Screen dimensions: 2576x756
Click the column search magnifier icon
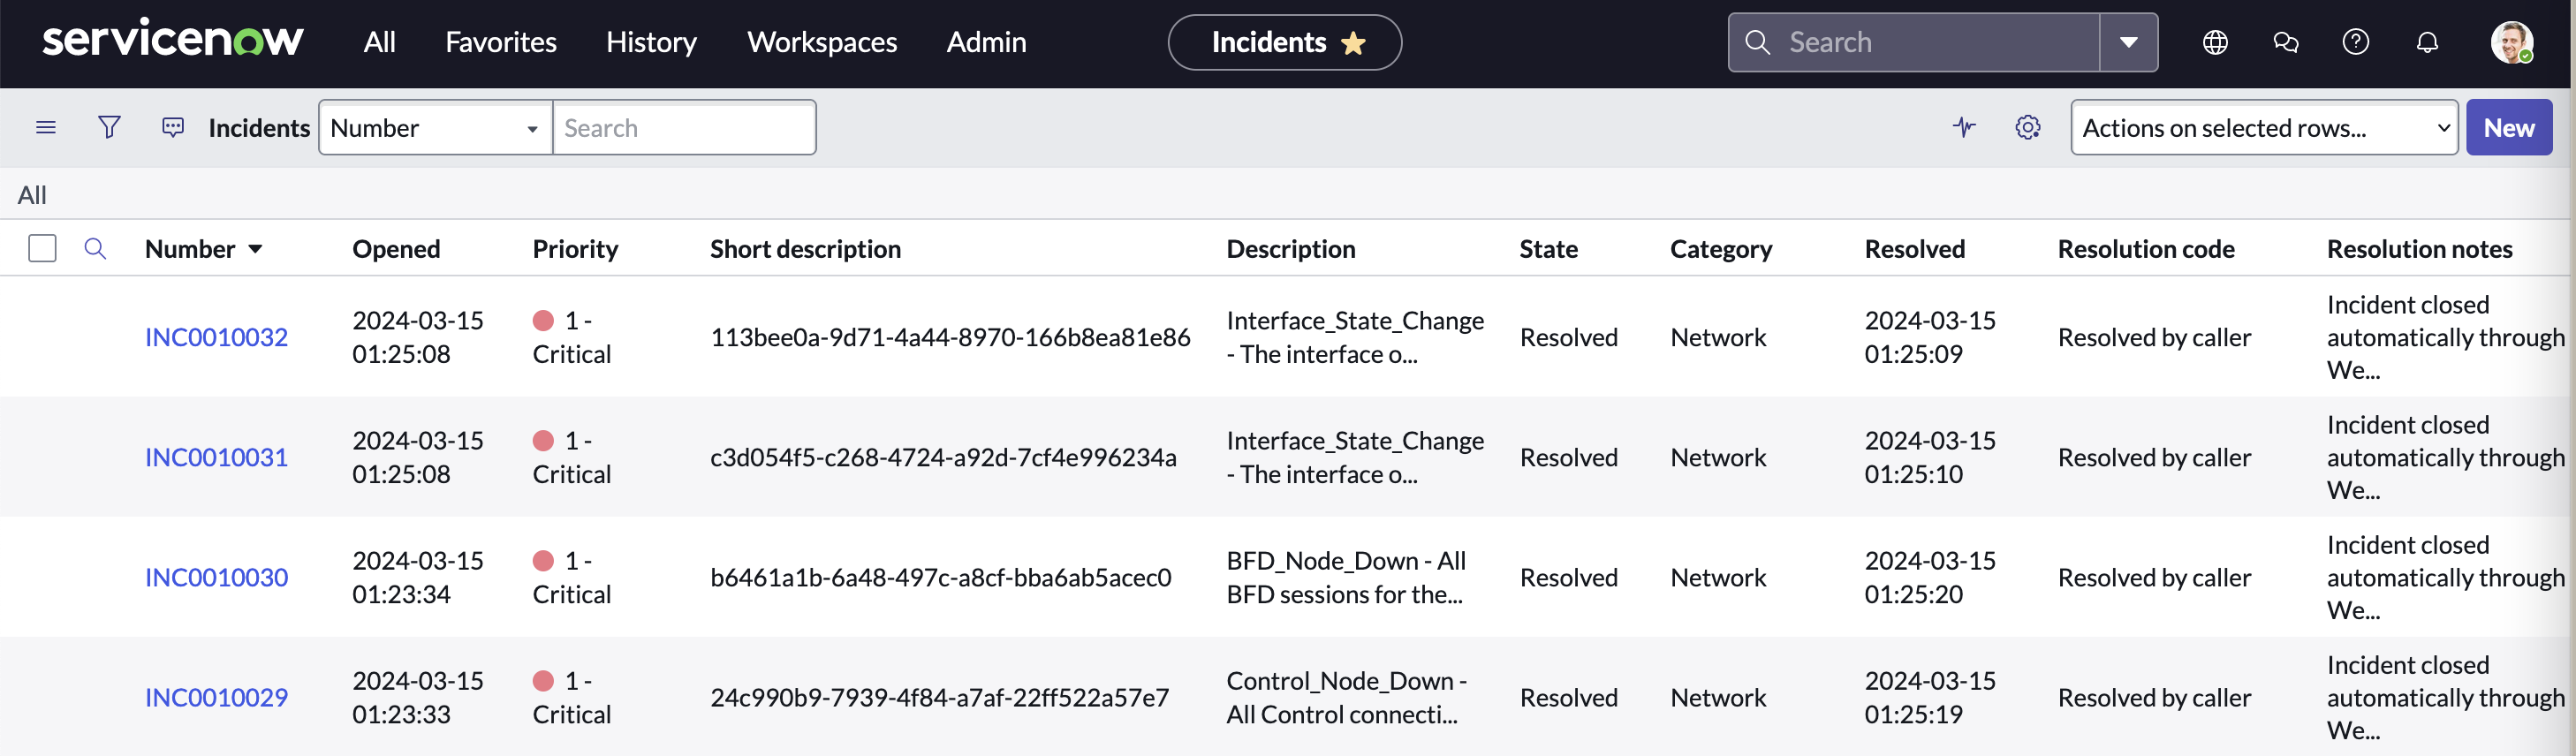tap(95, 248)
